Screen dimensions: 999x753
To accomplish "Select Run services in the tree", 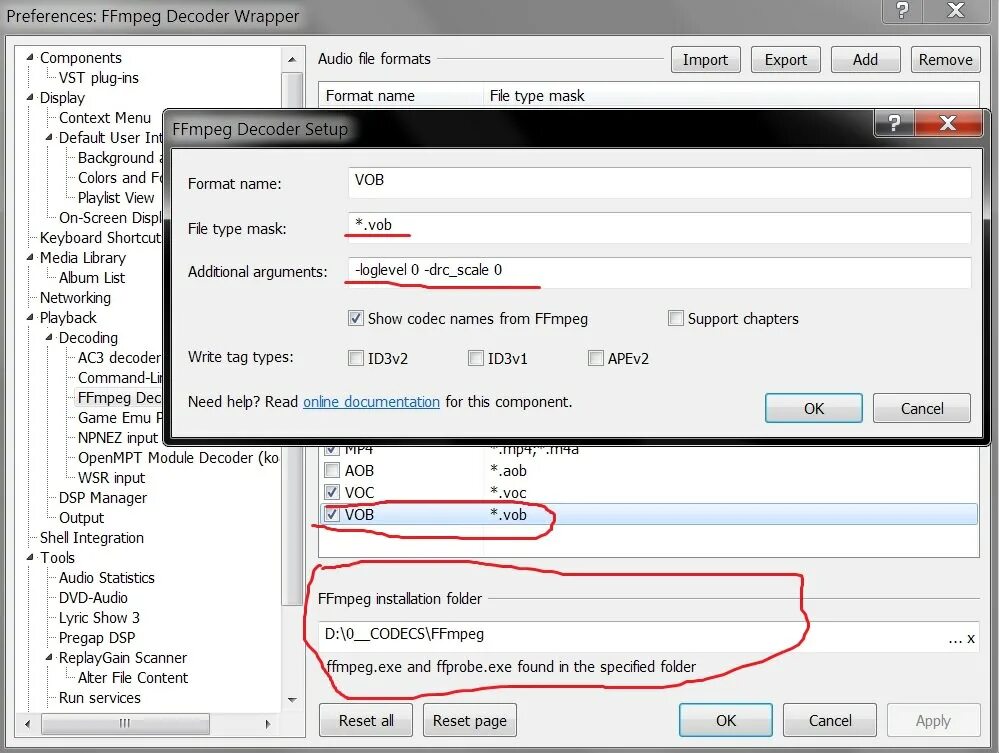I will 99,698.
